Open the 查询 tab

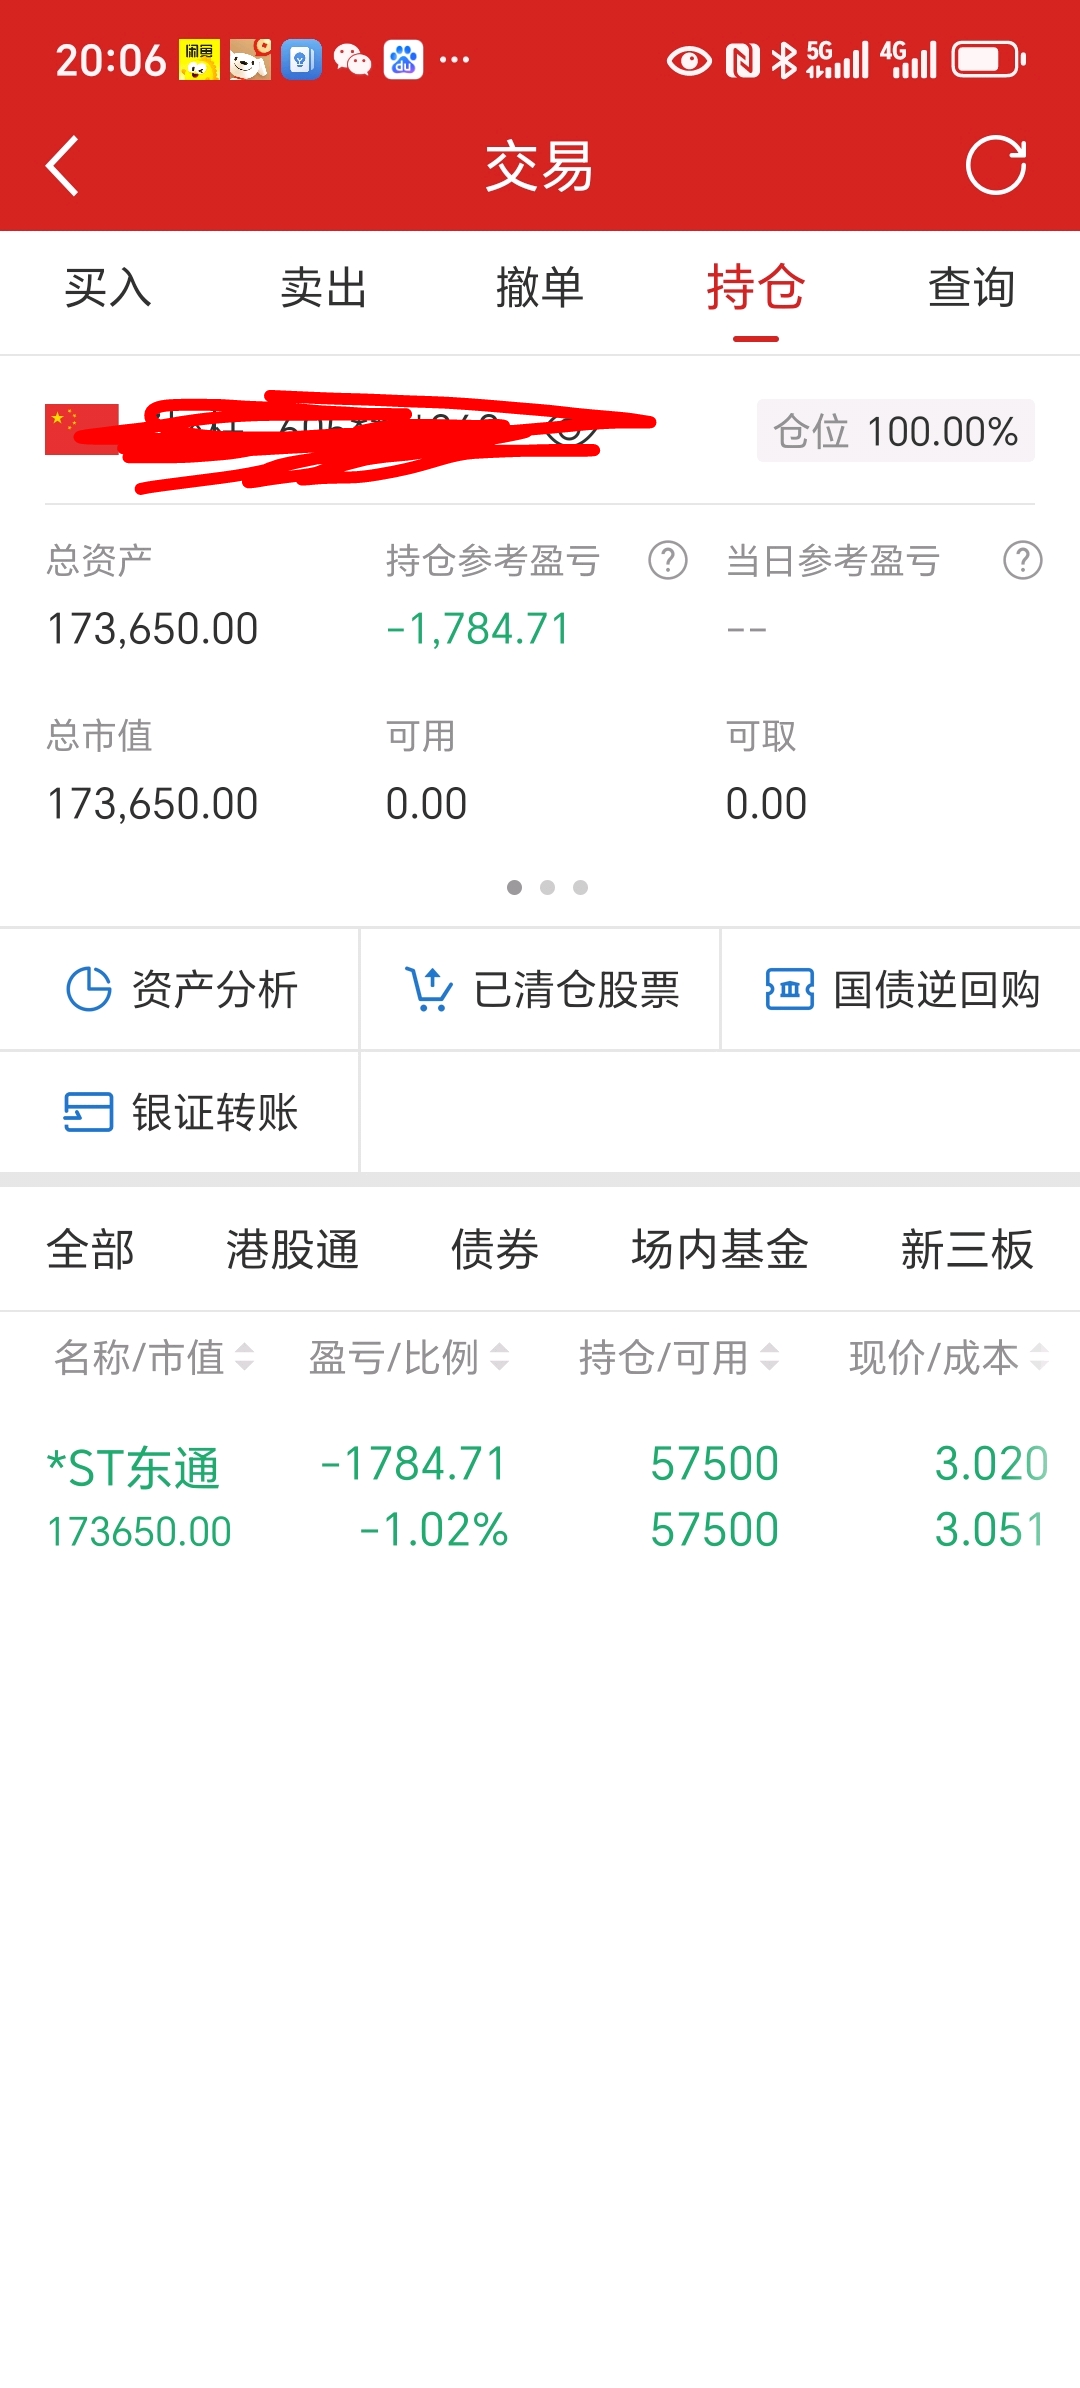coord(972,289)
